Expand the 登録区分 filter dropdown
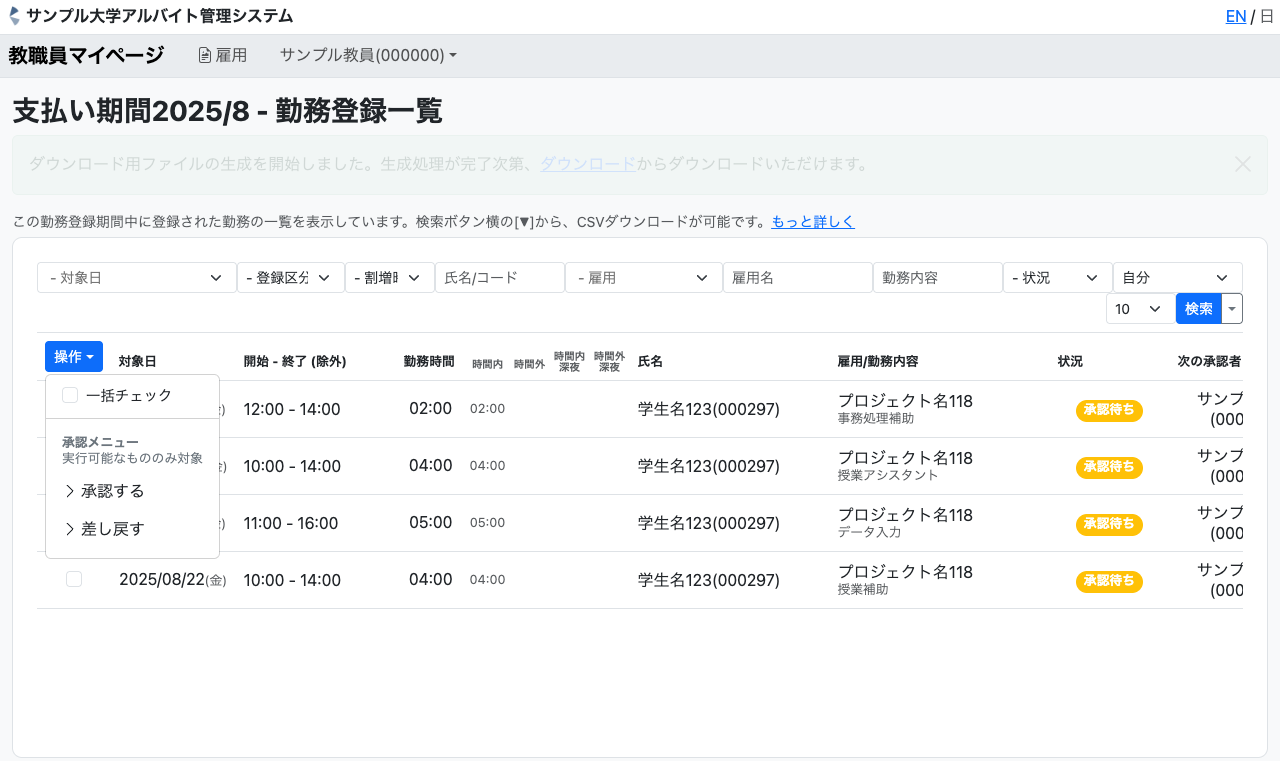 (290, 278)
